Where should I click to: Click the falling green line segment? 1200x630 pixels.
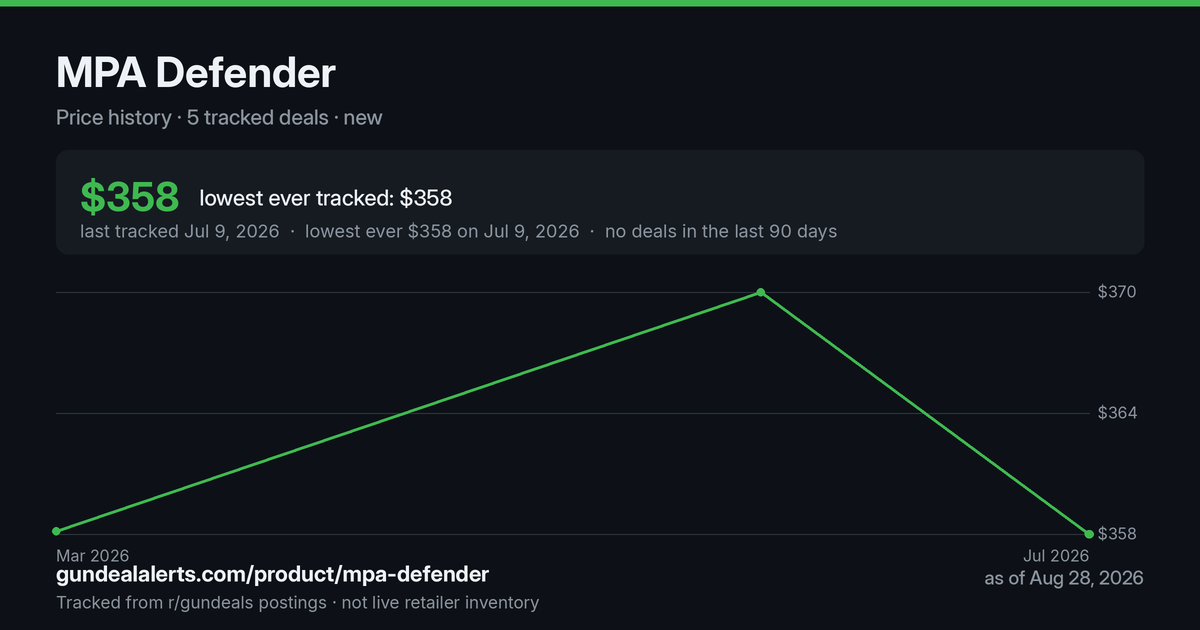coord(925,413)
